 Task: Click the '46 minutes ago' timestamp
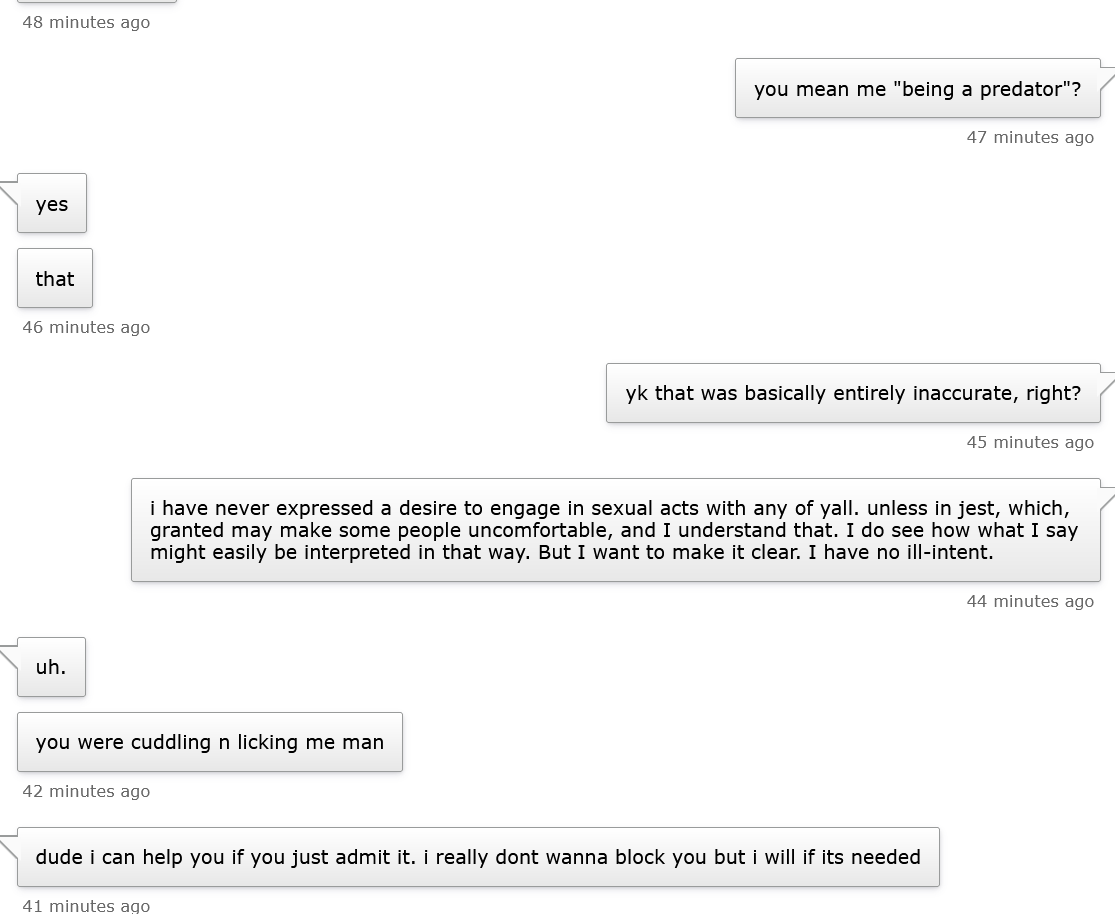point(86,327)
